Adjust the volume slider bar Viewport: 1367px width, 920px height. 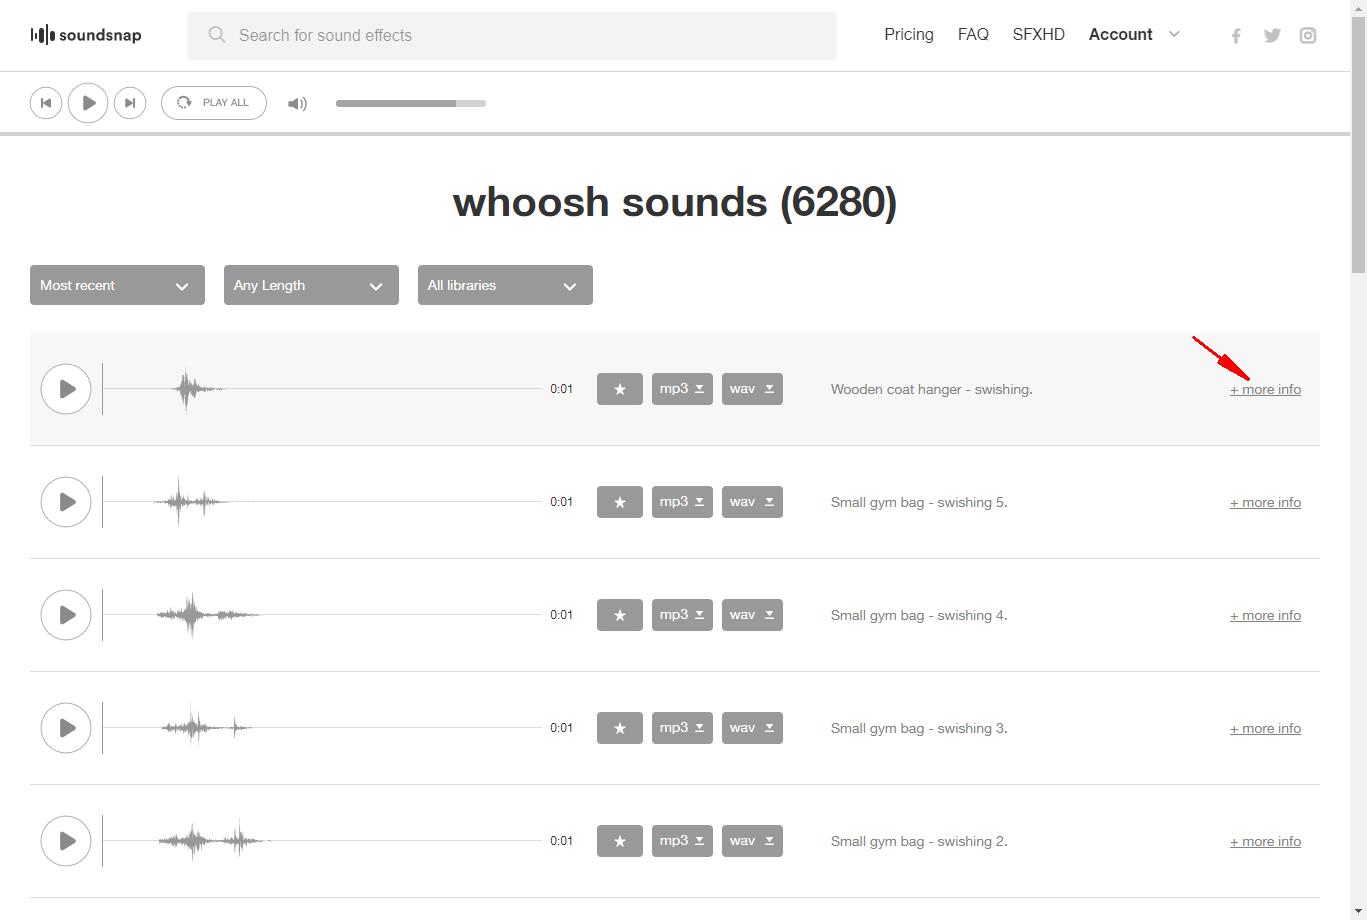point(410,103)
